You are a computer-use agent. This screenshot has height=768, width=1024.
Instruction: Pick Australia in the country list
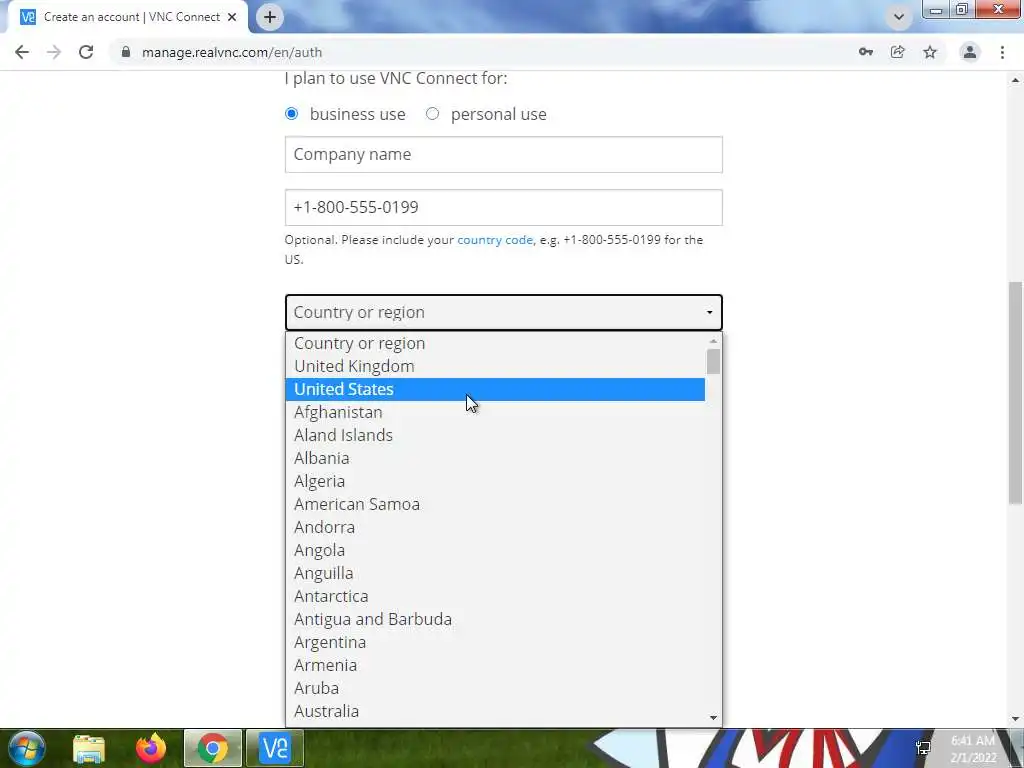tap(495, 711)
